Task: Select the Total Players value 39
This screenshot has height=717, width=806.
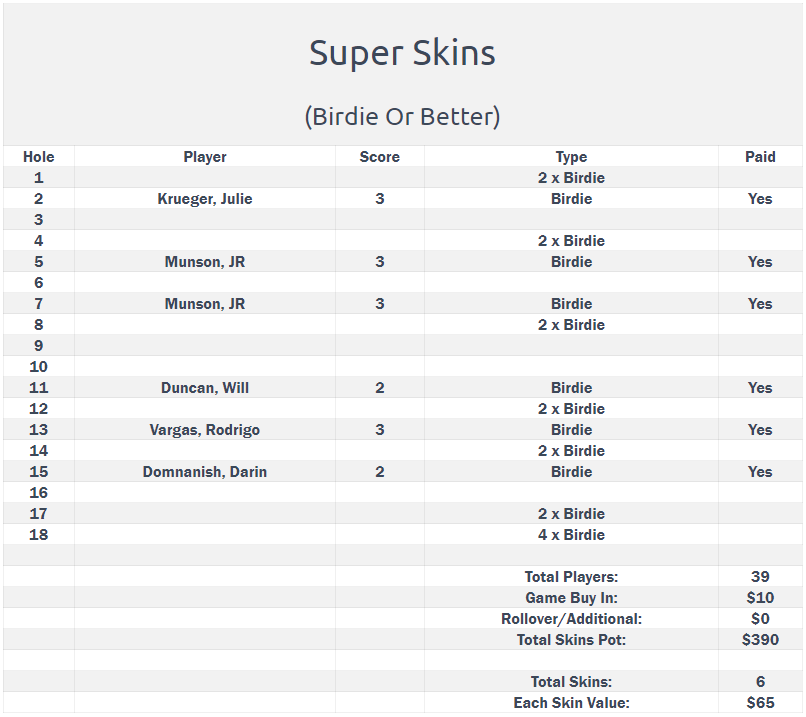Action: coord(760,577)
